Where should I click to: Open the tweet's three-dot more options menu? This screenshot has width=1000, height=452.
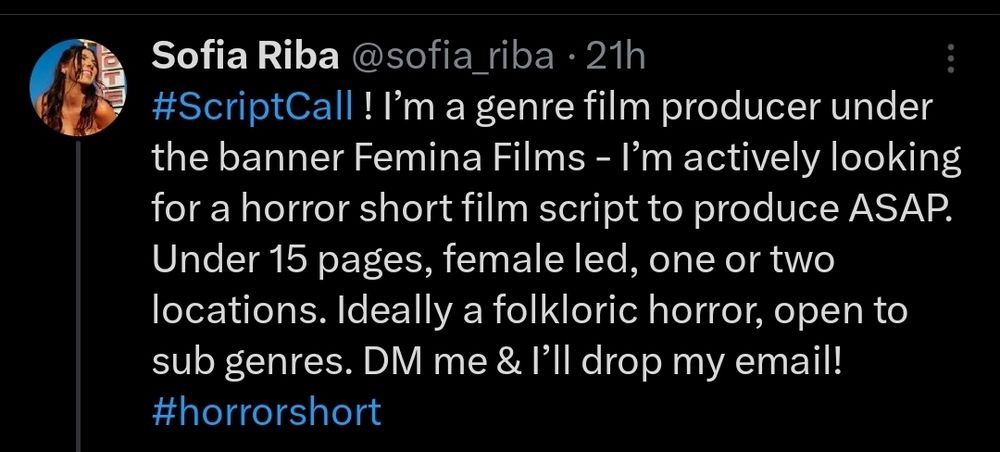[x=949, y=61]
